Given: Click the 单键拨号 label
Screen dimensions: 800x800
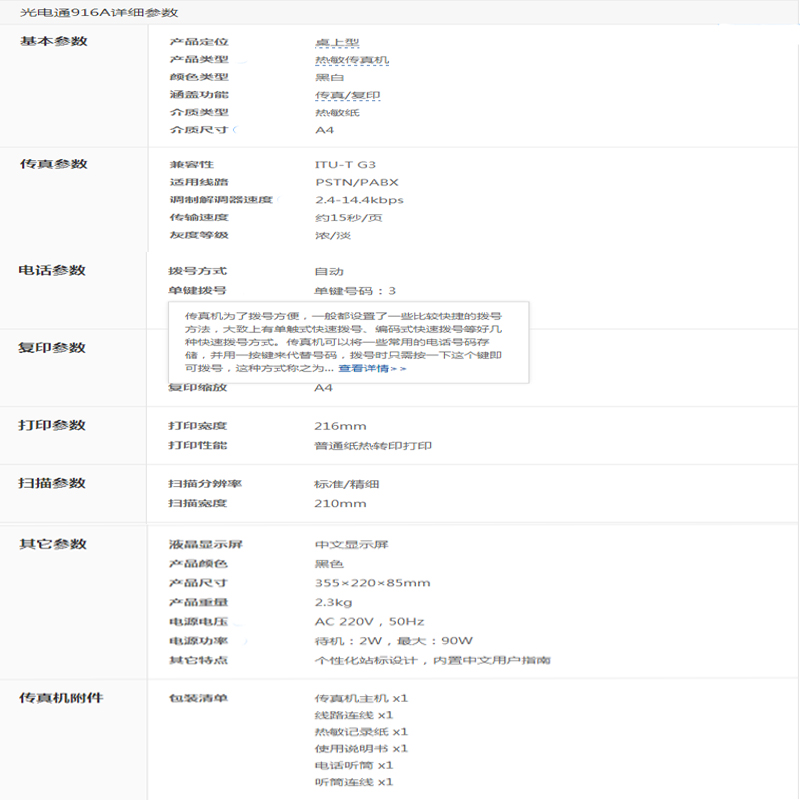Looking at the screenshot, I should pyautogui.click(x=197, y=291).
